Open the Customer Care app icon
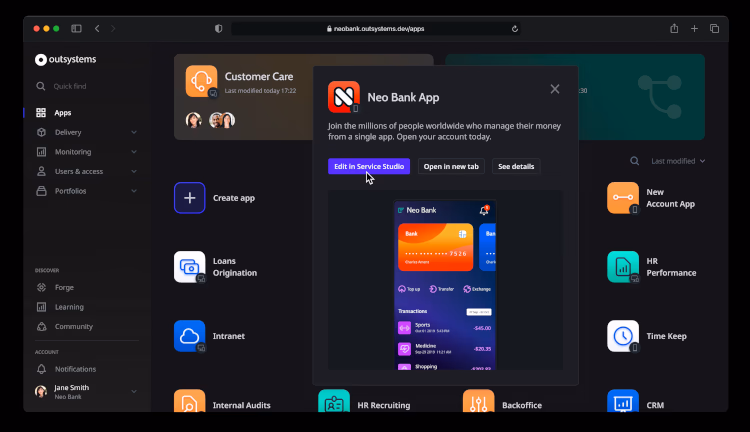 click(x=201, y=81)
